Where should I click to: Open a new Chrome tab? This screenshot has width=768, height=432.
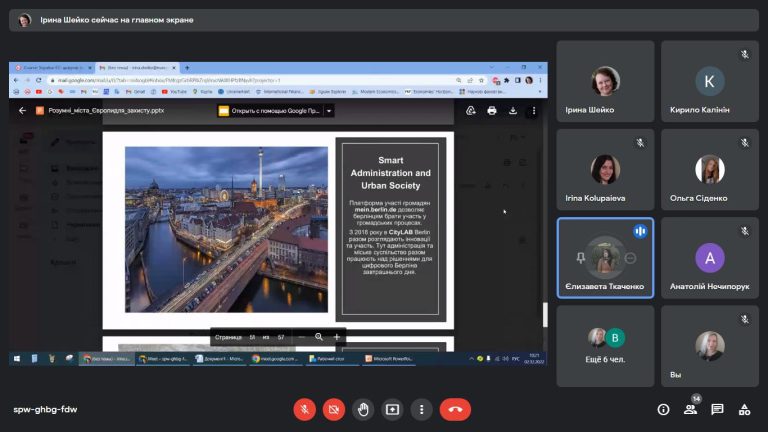187,68
